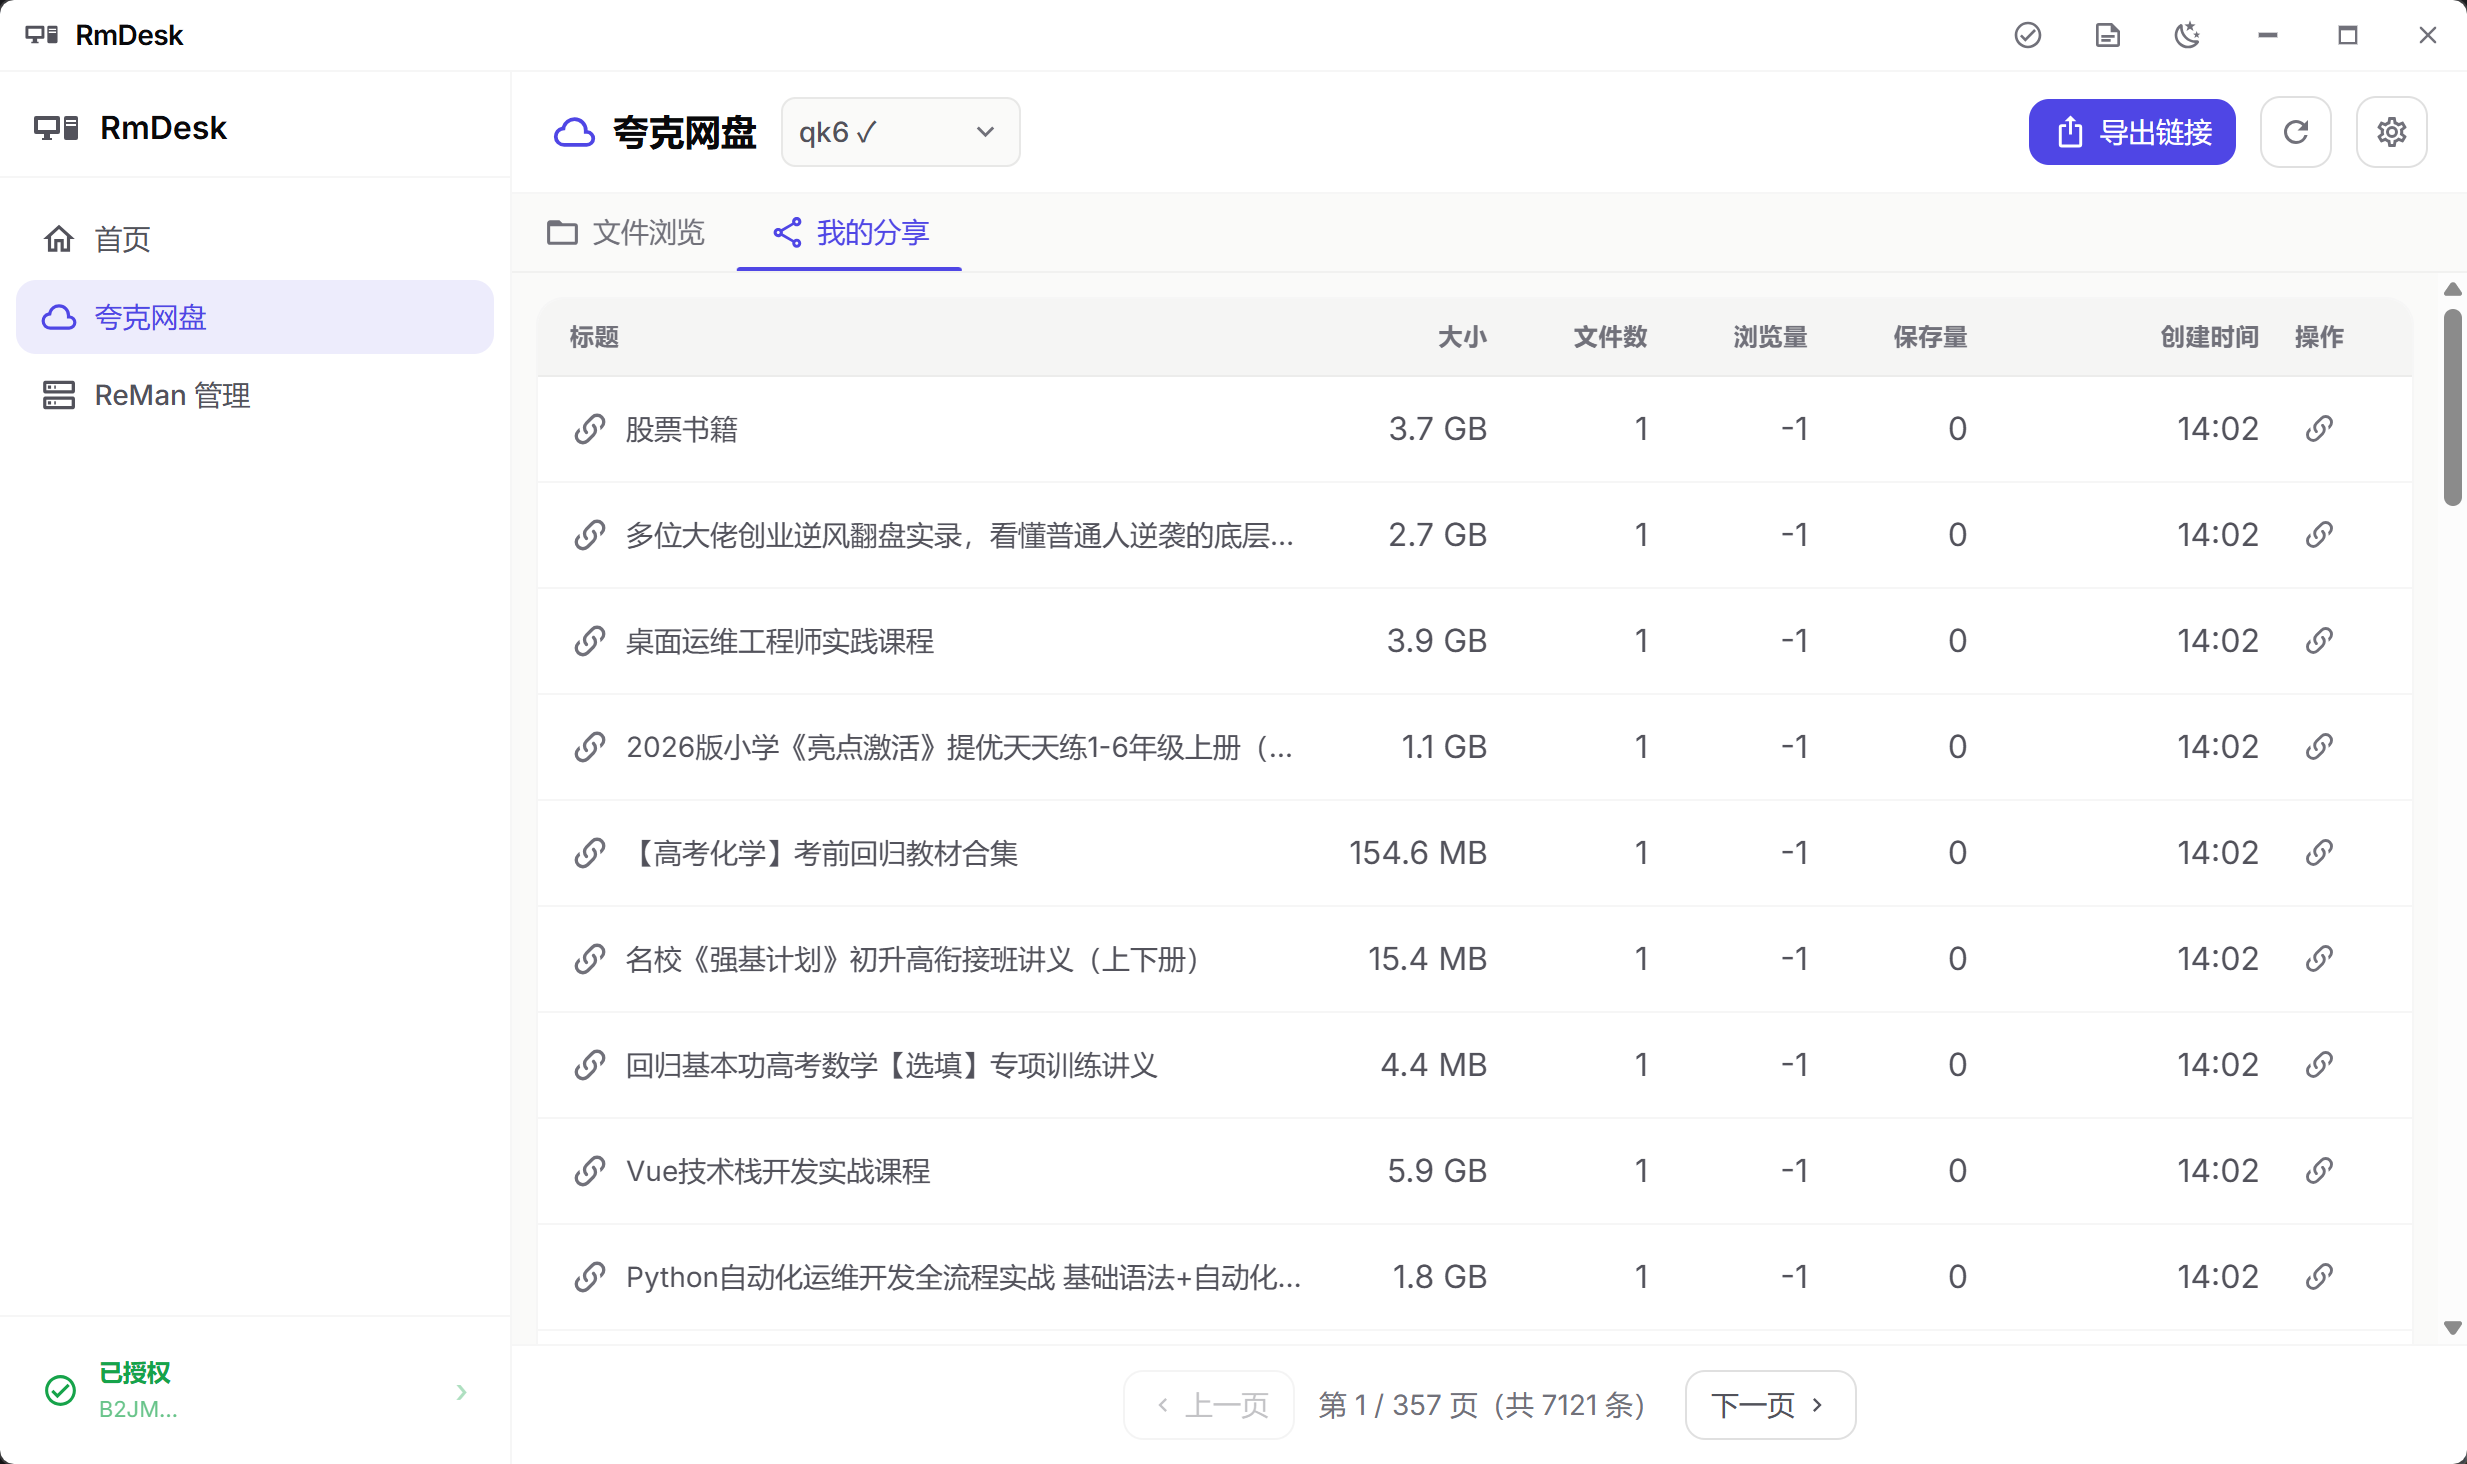This screenshot has width=2467, height=1464.
Task: Click link icon left of 股票书籍
Action: coord(590,429)
